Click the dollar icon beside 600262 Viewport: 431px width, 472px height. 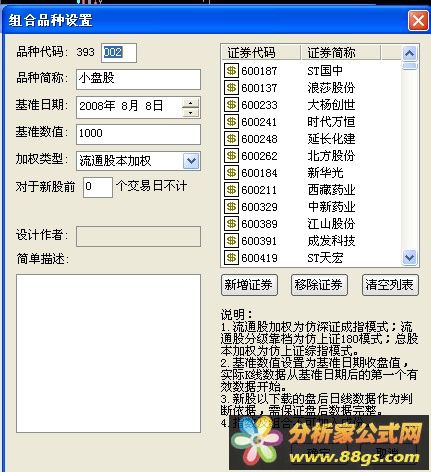pyautogui.click(x=231, y=156)
